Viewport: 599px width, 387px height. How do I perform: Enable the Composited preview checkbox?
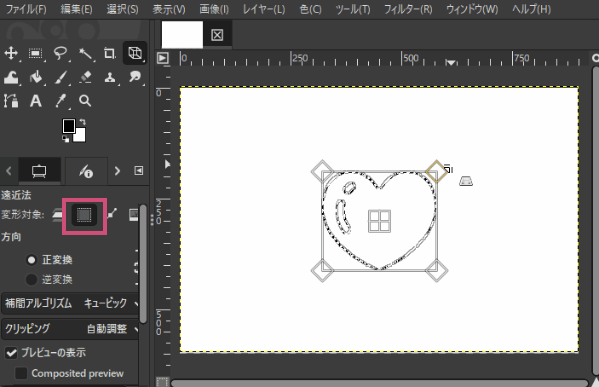21,373
